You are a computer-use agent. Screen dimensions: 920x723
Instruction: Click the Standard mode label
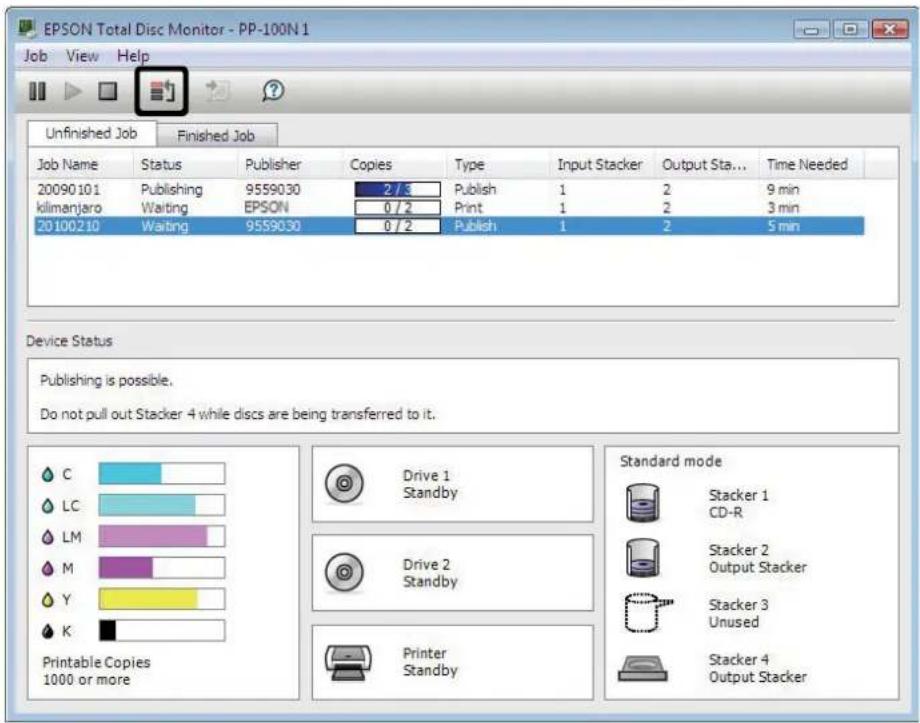[671, 461]
